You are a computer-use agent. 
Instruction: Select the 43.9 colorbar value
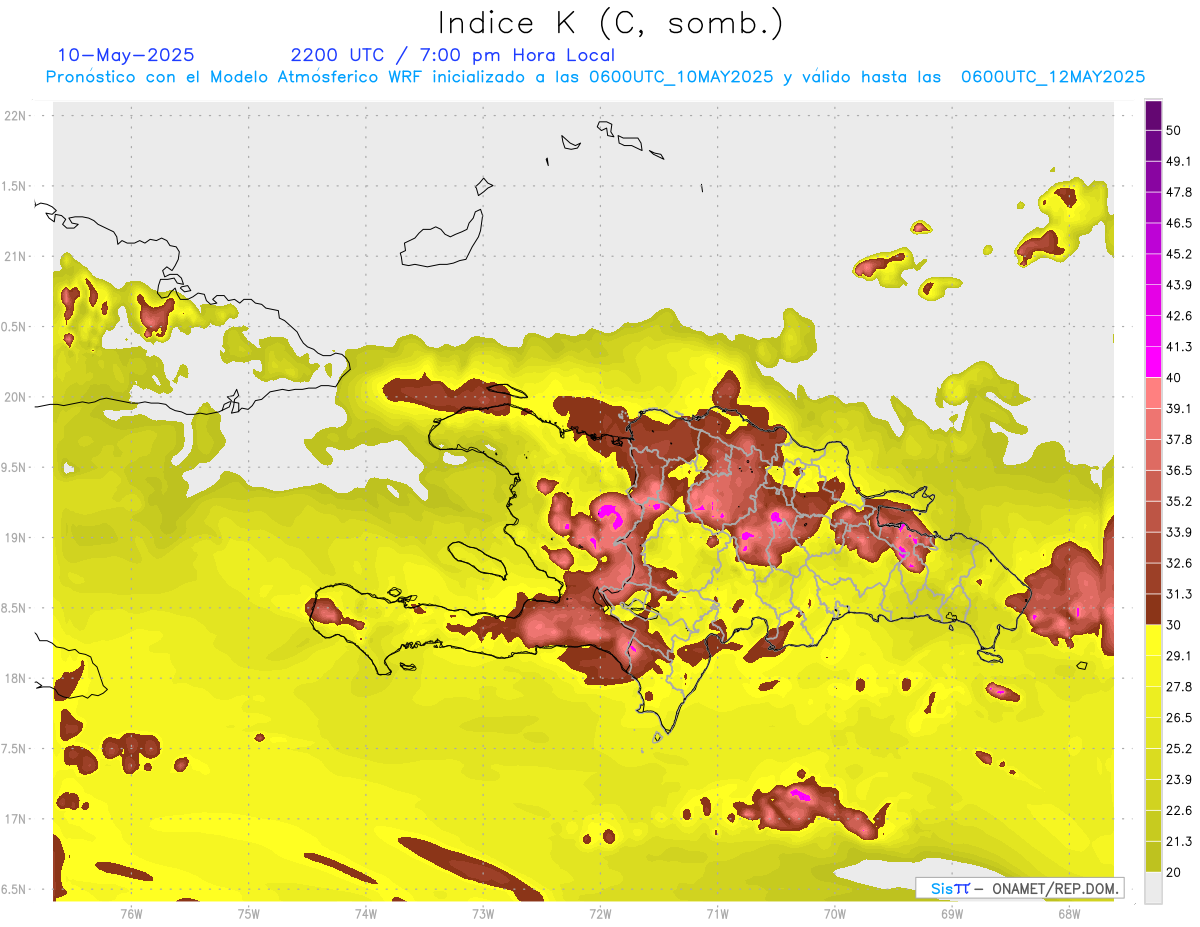point(1179,285)
